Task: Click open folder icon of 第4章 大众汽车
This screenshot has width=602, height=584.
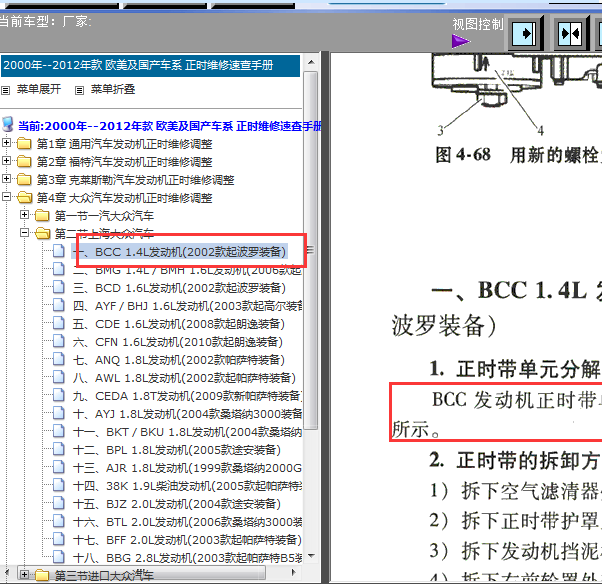Action: click(x=25, y=197)
